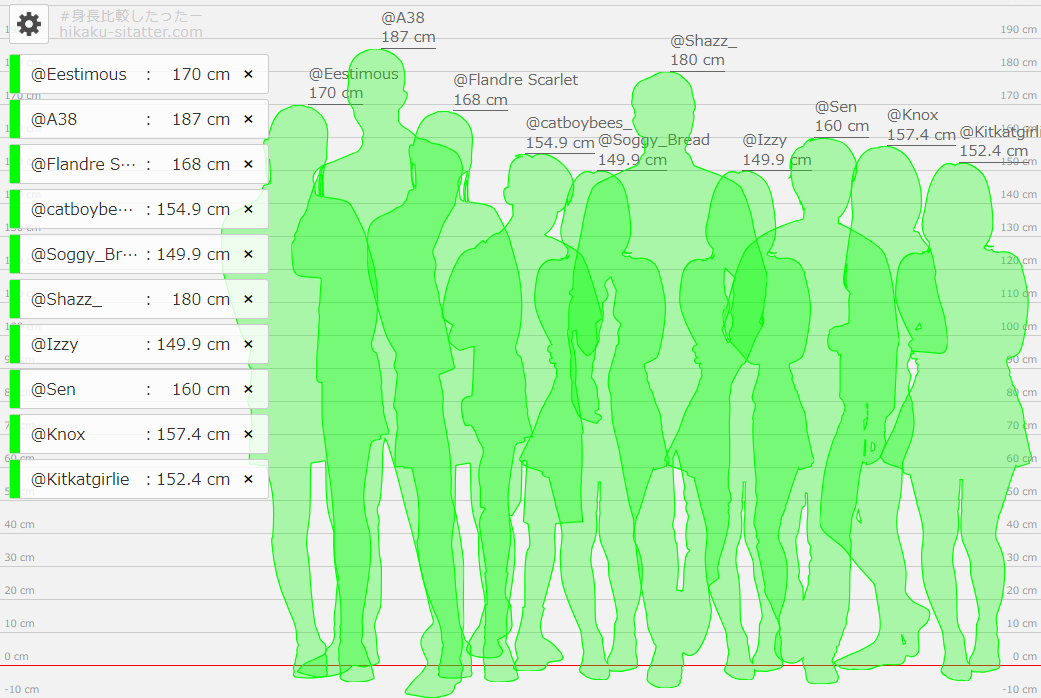Edit the @Kitkatgirlie name in the list
Image resolution: width=1041 pixels, height=698 pixels.
pos(80,480)
